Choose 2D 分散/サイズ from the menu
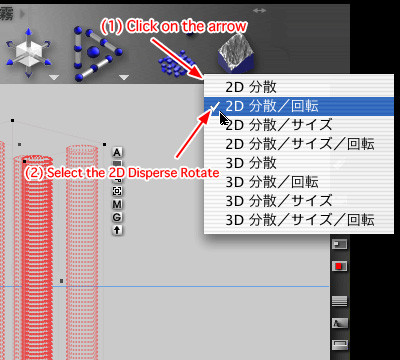Screen dimensions: 400x360 (299, 125)
